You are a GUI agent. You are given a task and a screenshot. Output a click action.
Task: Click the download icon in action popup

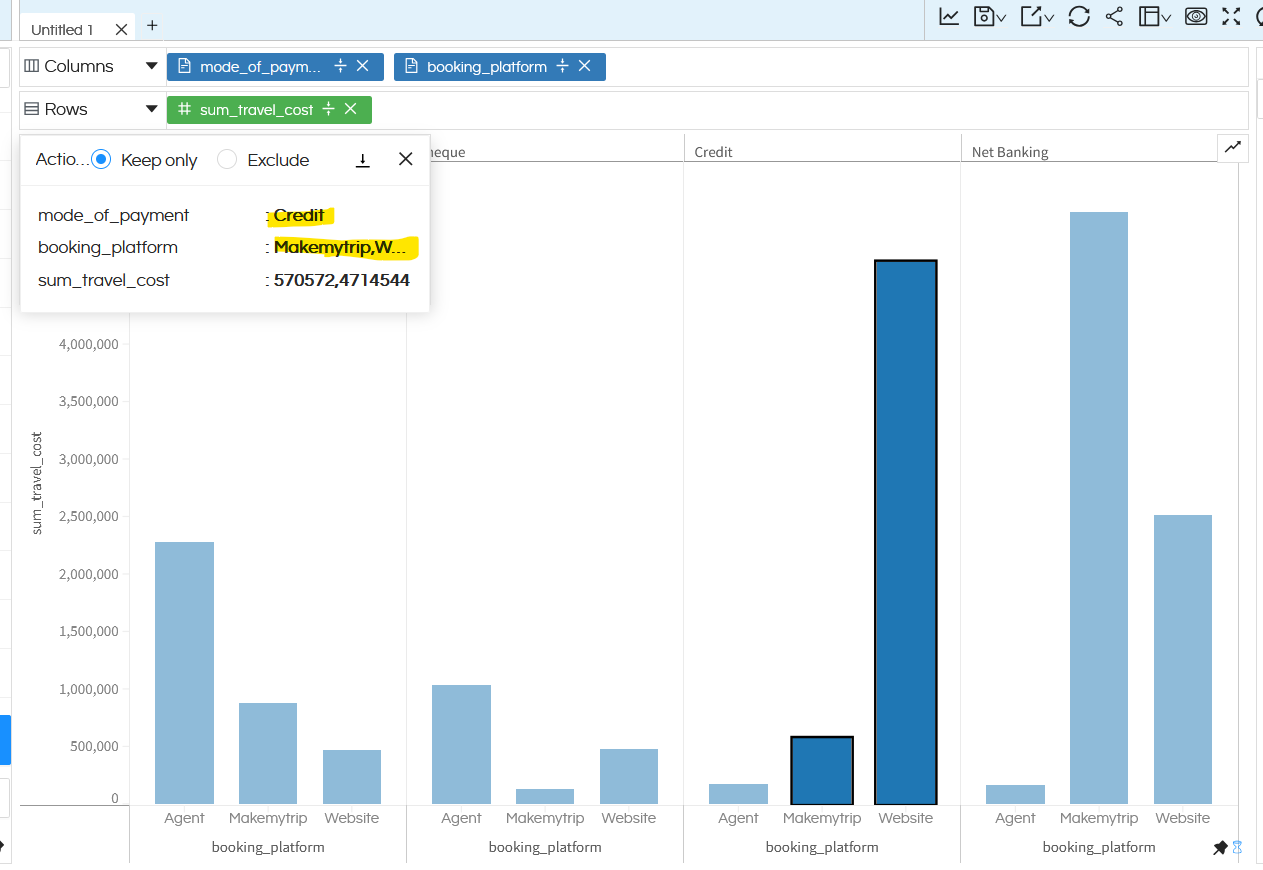click(363, 160)
